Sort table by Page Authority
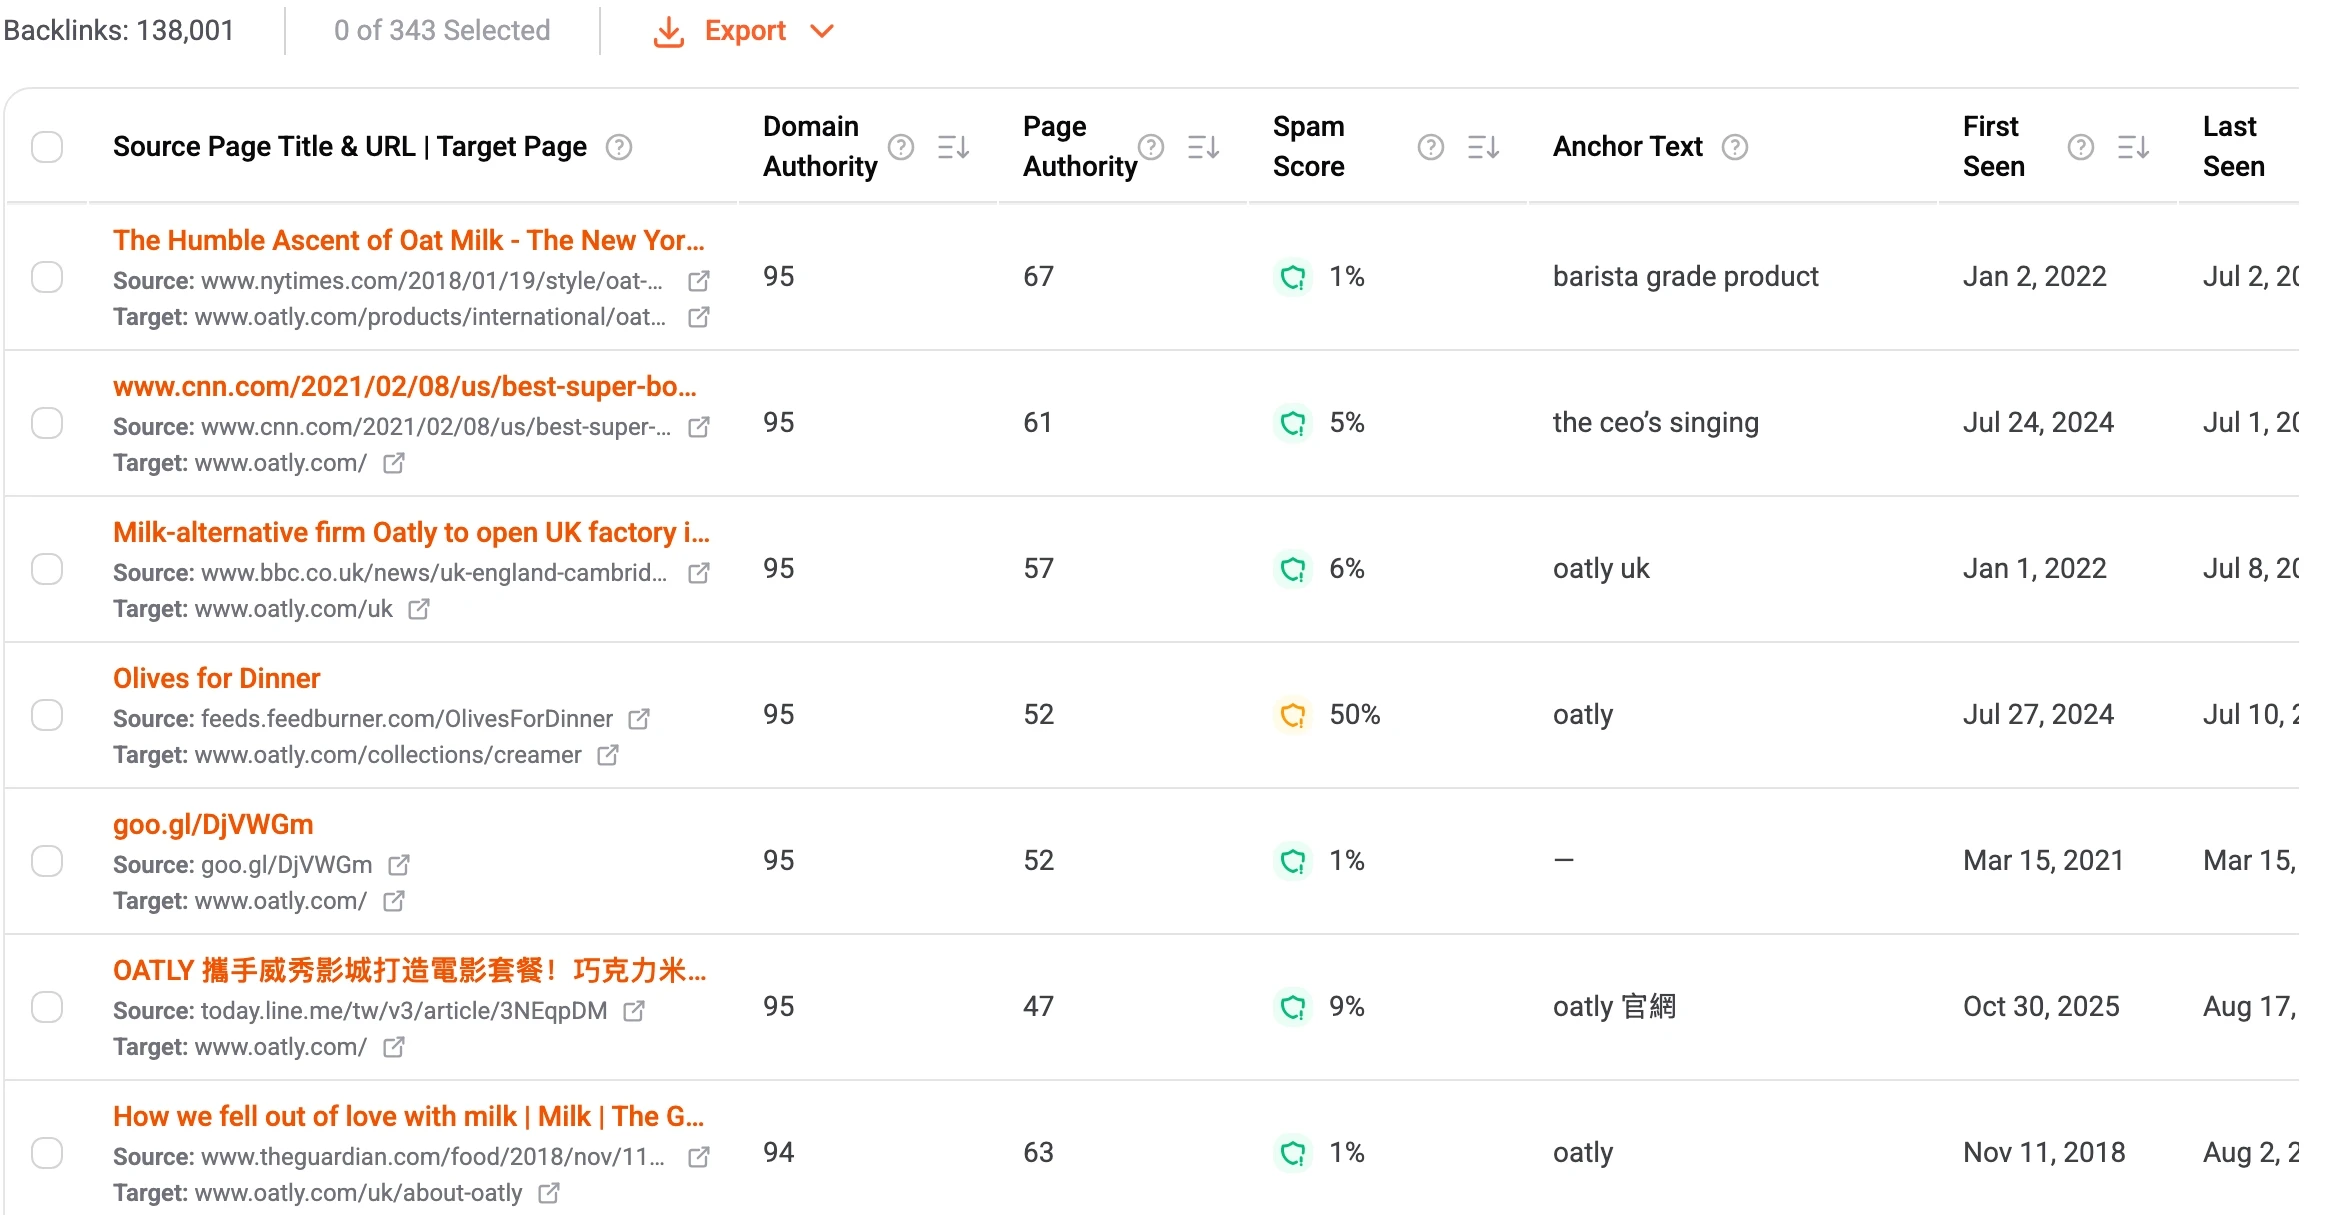The height and width of the screenshot is (1215, 2329). pyautogui.click(x=1203, y=148)
